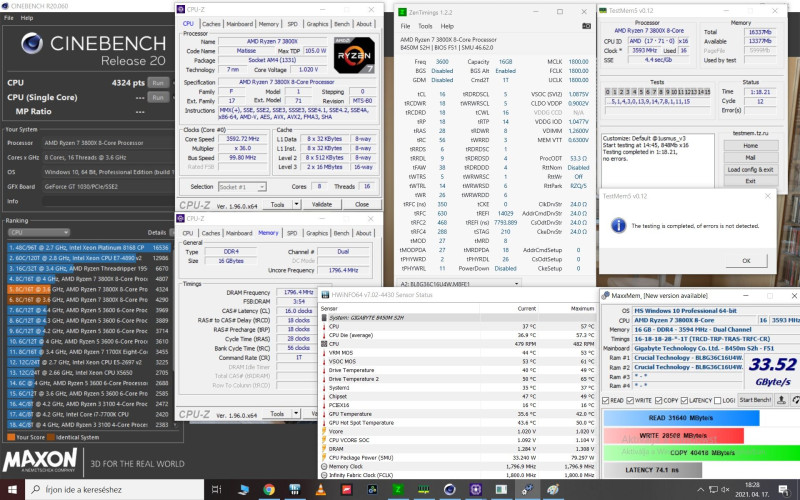Switch to SPD tab in CPU-Z CPU window

(292, 24)
